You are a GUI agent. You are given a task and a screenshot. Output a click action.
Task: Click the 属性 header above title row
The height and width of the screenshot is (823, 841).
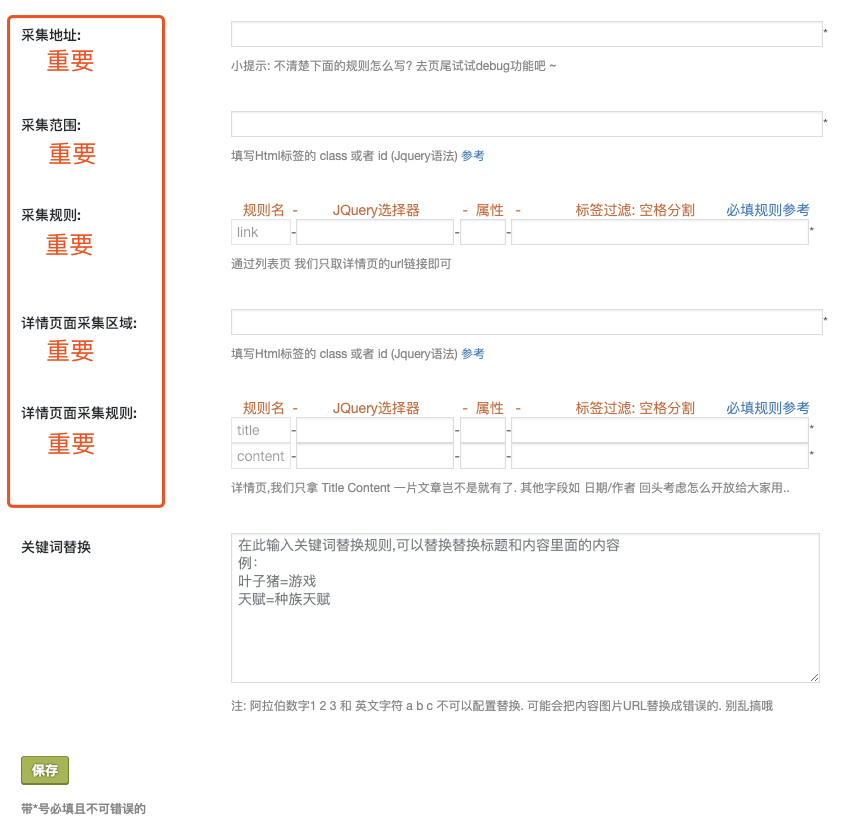[489, 408]
